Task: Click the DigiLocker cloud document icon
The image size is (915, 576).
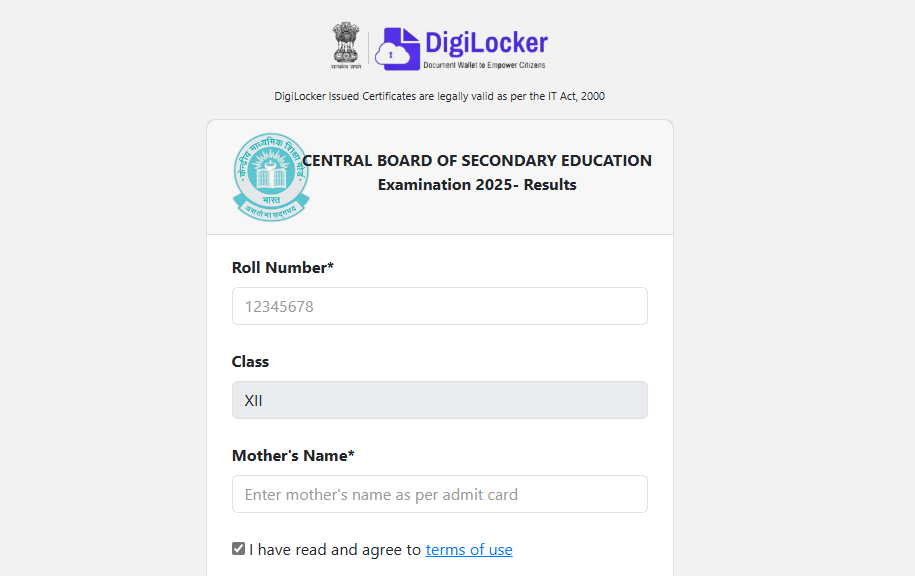Action: [397, 49]
